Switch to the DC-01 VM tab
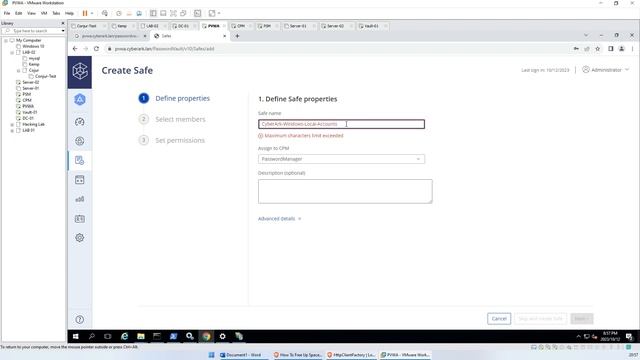640x360 pixels. point(183,26)
